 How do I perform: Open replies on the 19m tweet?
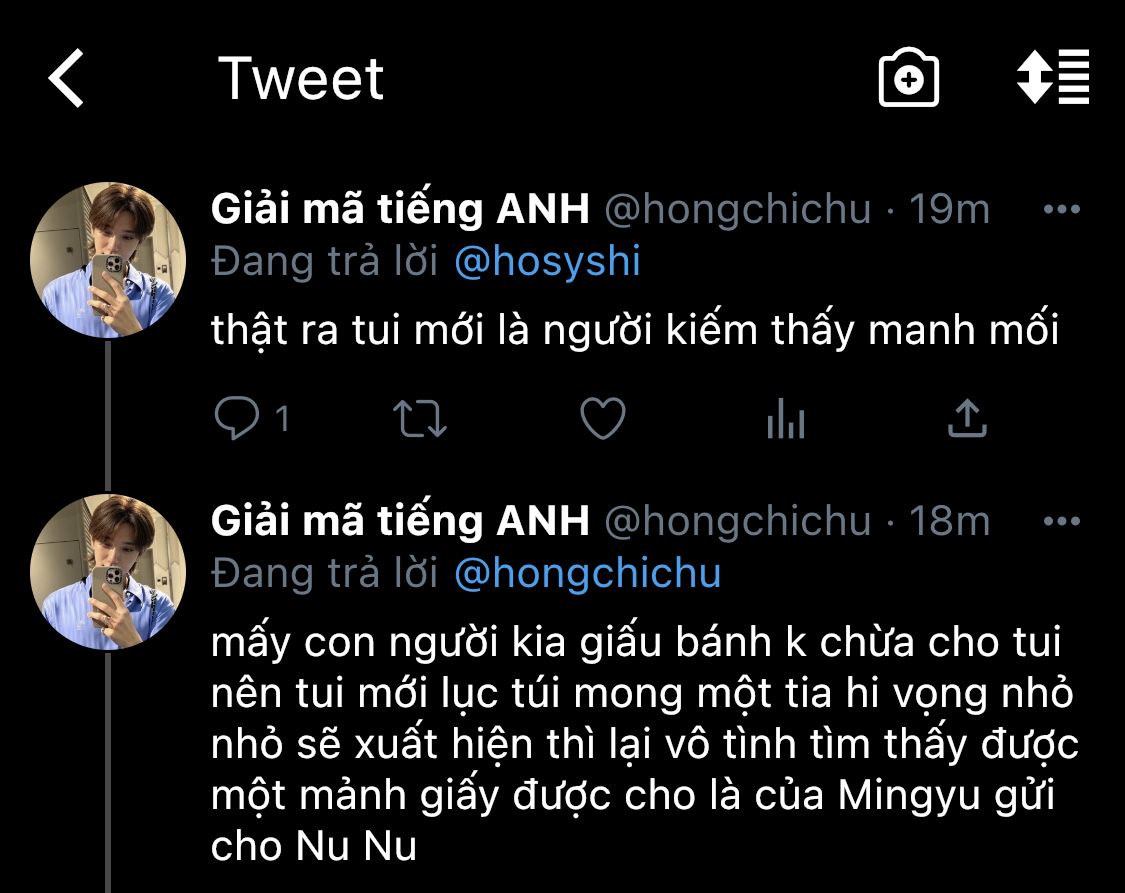[x=237, y=417]
